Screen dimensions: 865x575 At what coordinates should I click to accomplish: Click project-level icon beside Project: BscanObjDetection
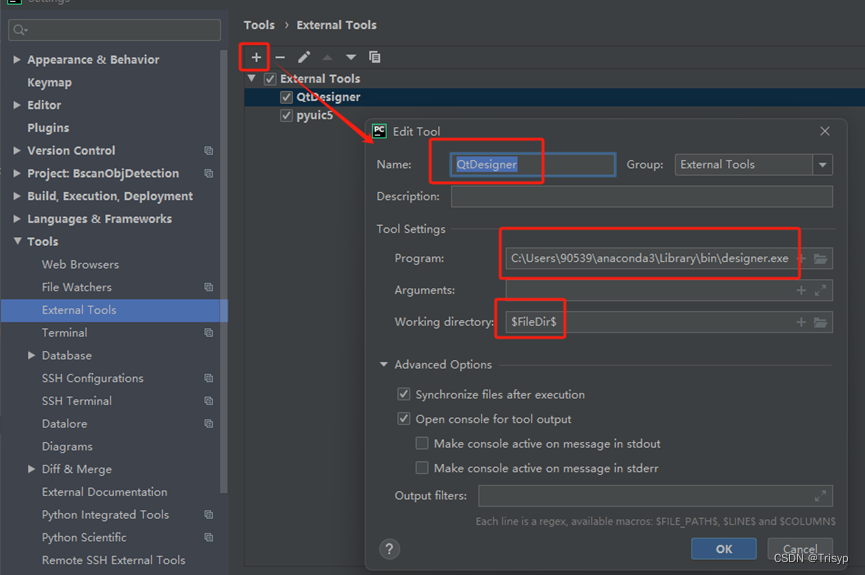pos(209,173)
